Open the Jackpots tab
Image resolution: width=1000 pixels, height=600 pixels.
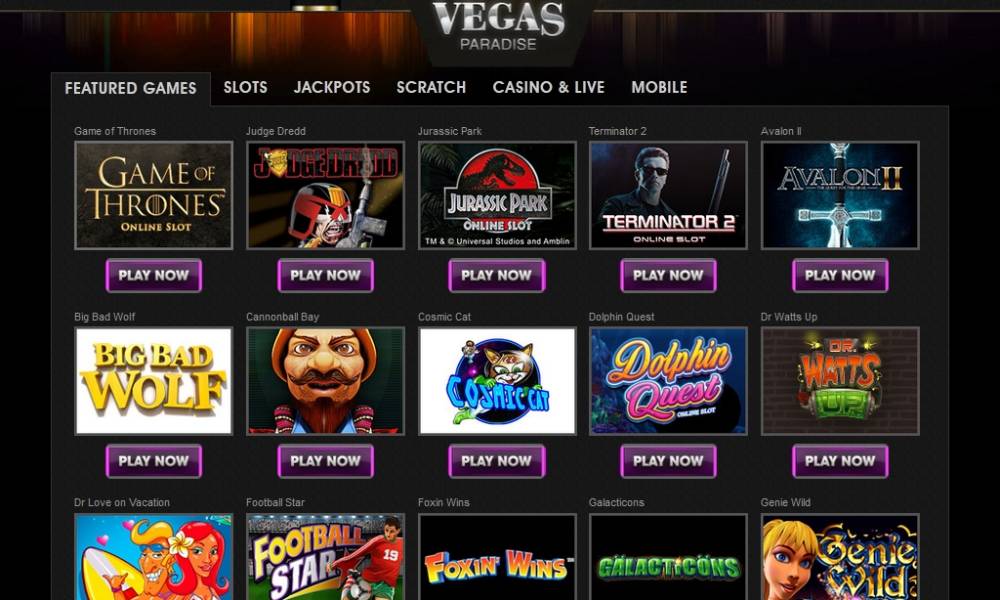332,87
